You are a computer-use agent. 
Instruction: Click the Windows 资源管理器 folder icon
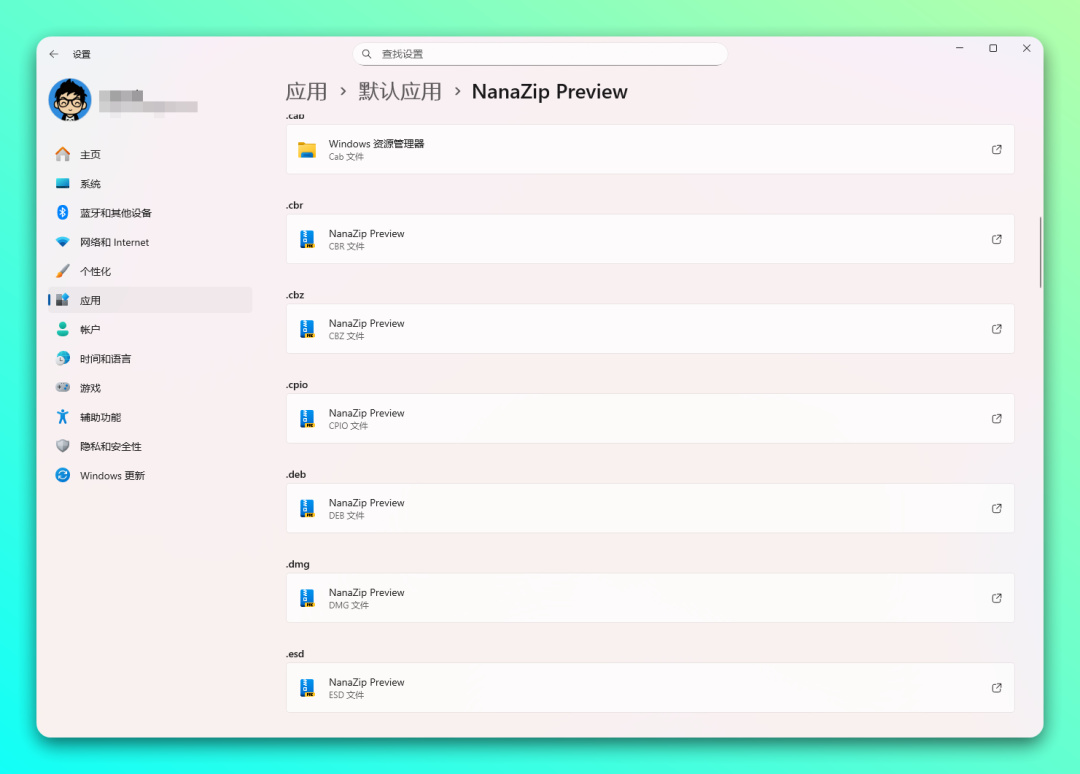click(x=307, y=149)
